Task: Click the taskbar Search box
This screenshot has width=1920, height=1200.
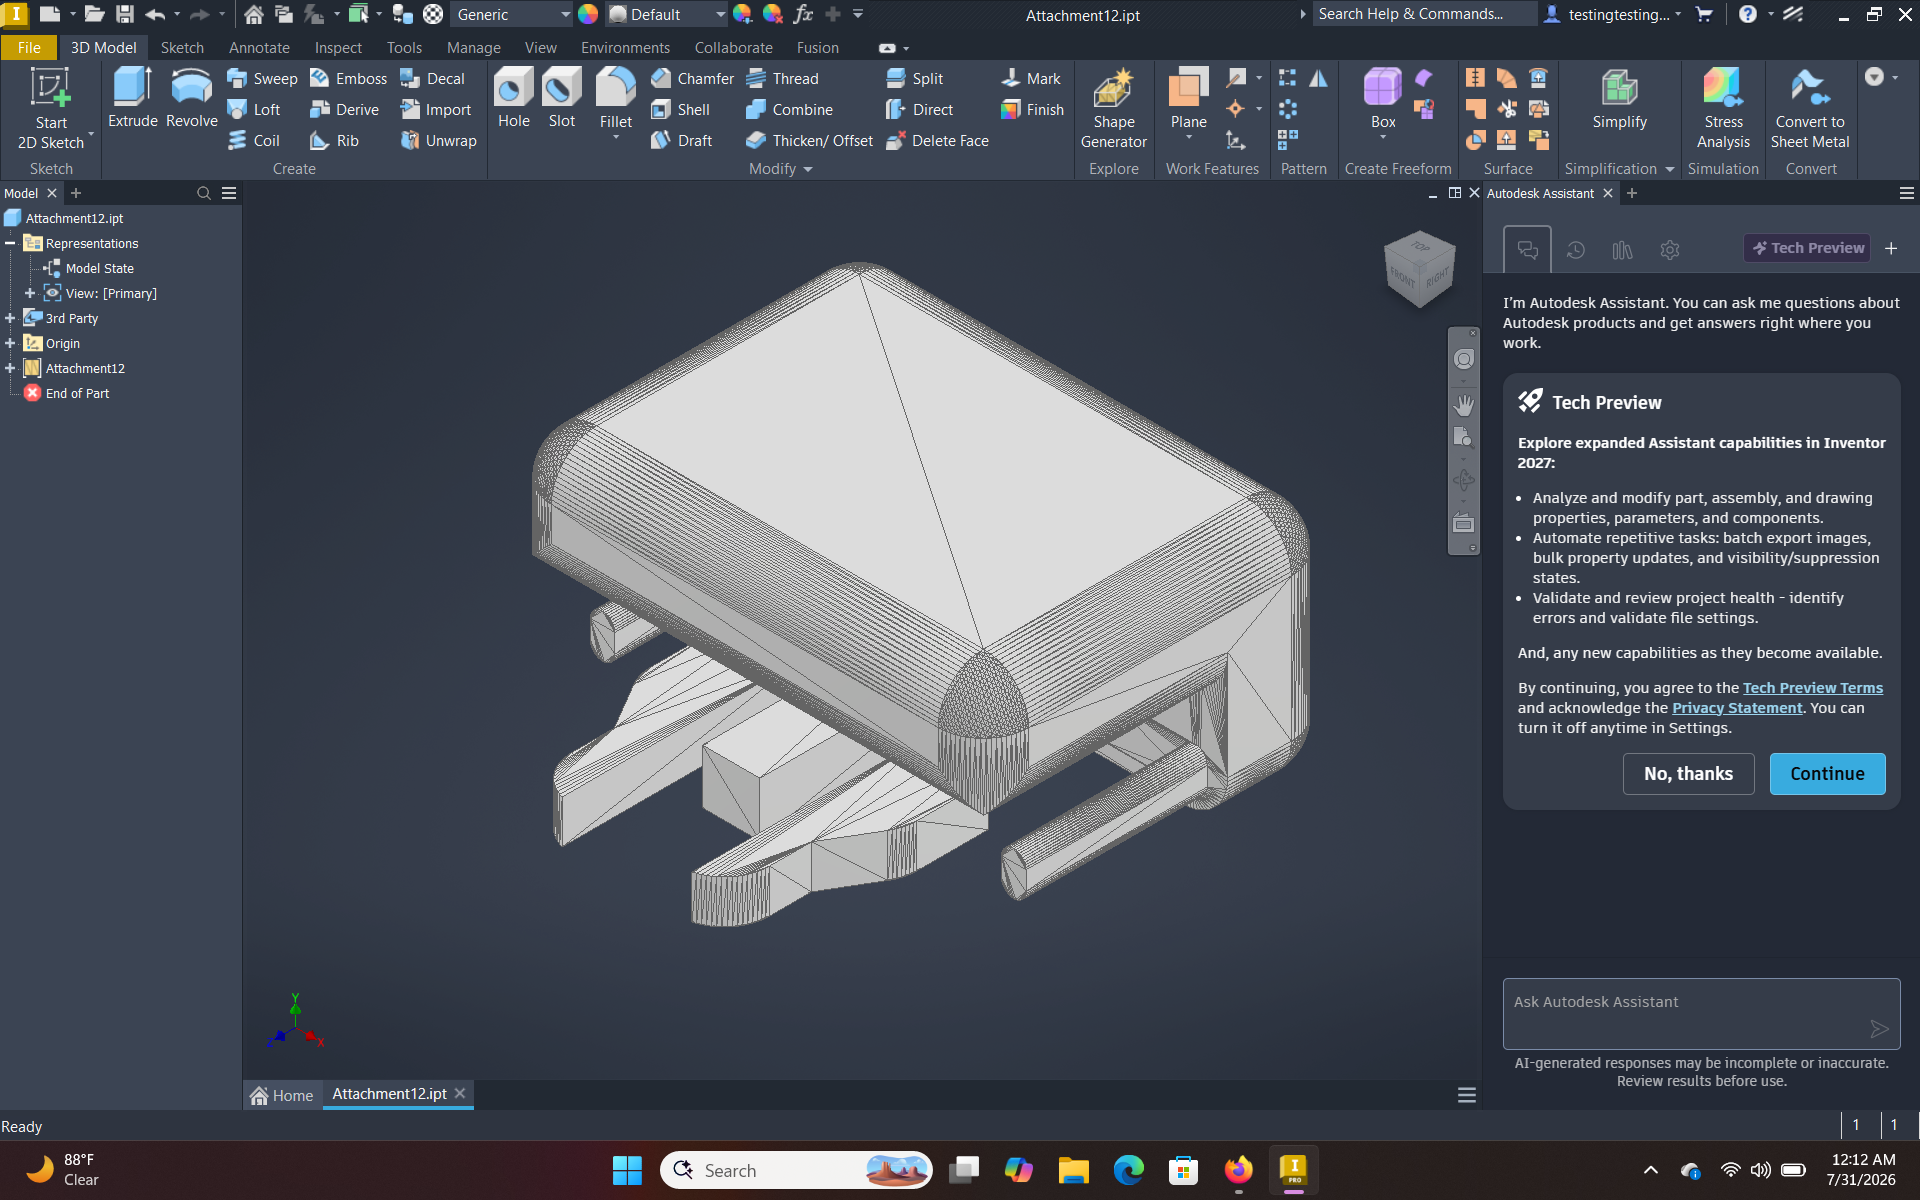Action: (x=796, y=1170)
